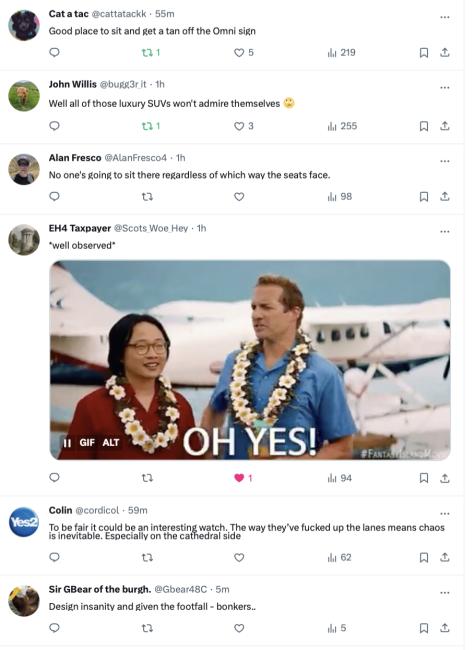Image resolution: width=474 pixels, height=650 pixels.
Task: Like Sir GBear's bonkers tweet
Action: click(x=239, y=628)
